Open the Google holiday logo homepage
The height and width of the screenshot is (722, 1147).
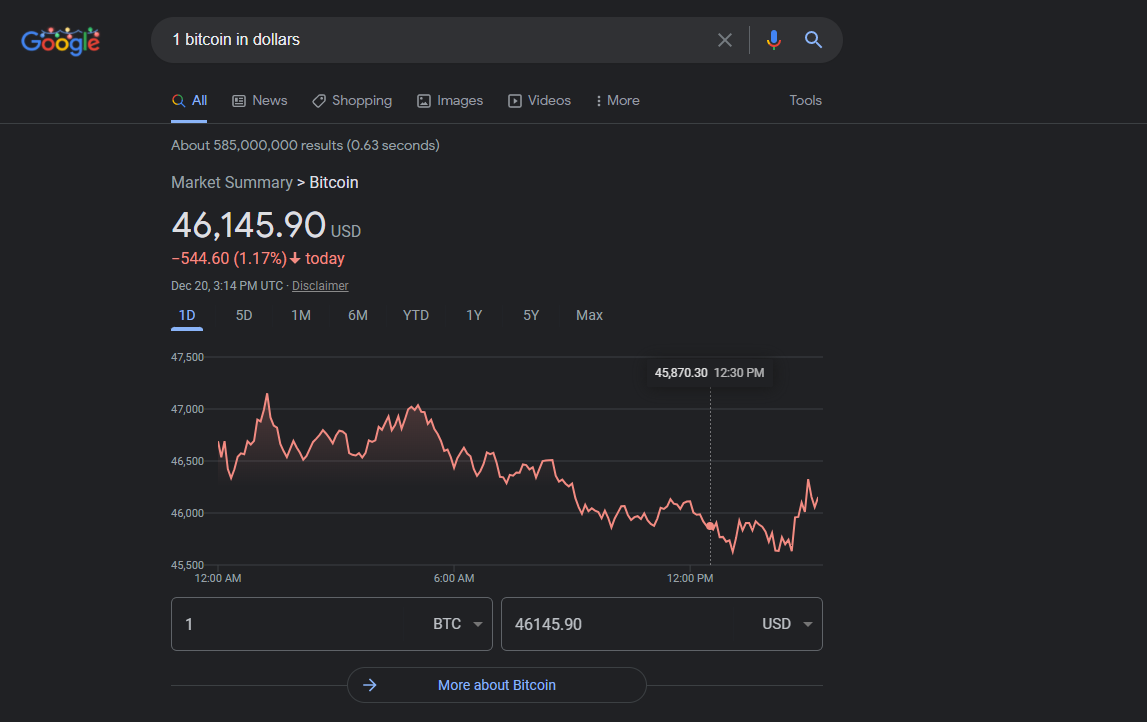pyautogui.click(x=61, y=41)
